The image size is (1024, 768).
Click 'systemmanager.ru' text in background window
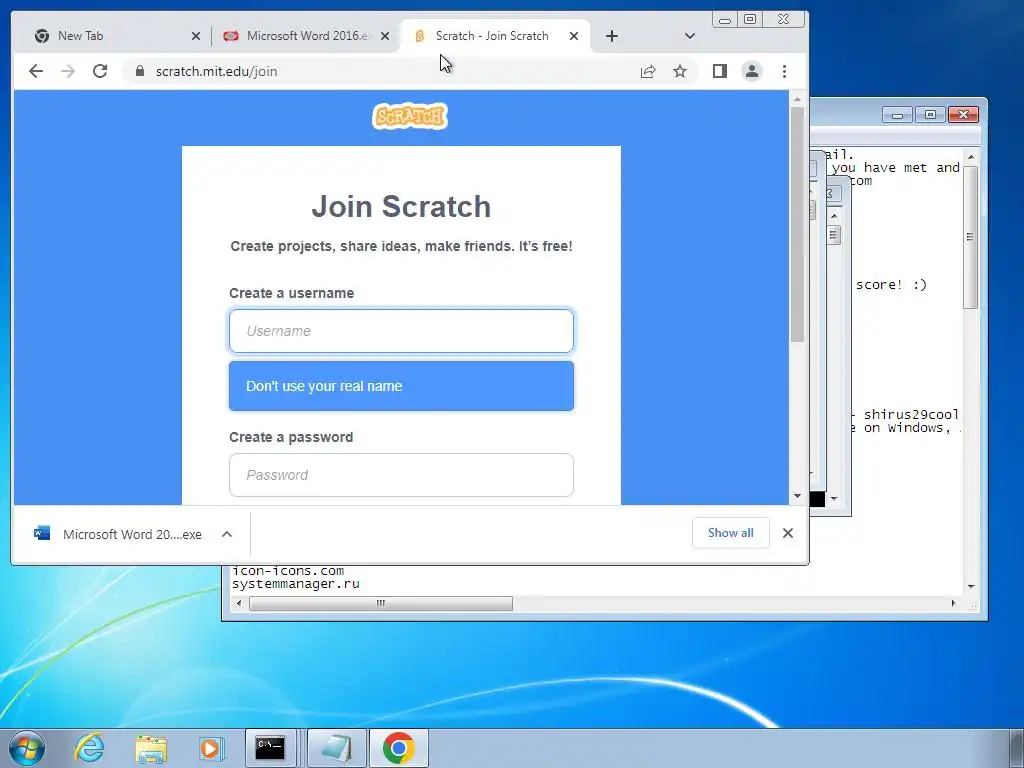296,584
